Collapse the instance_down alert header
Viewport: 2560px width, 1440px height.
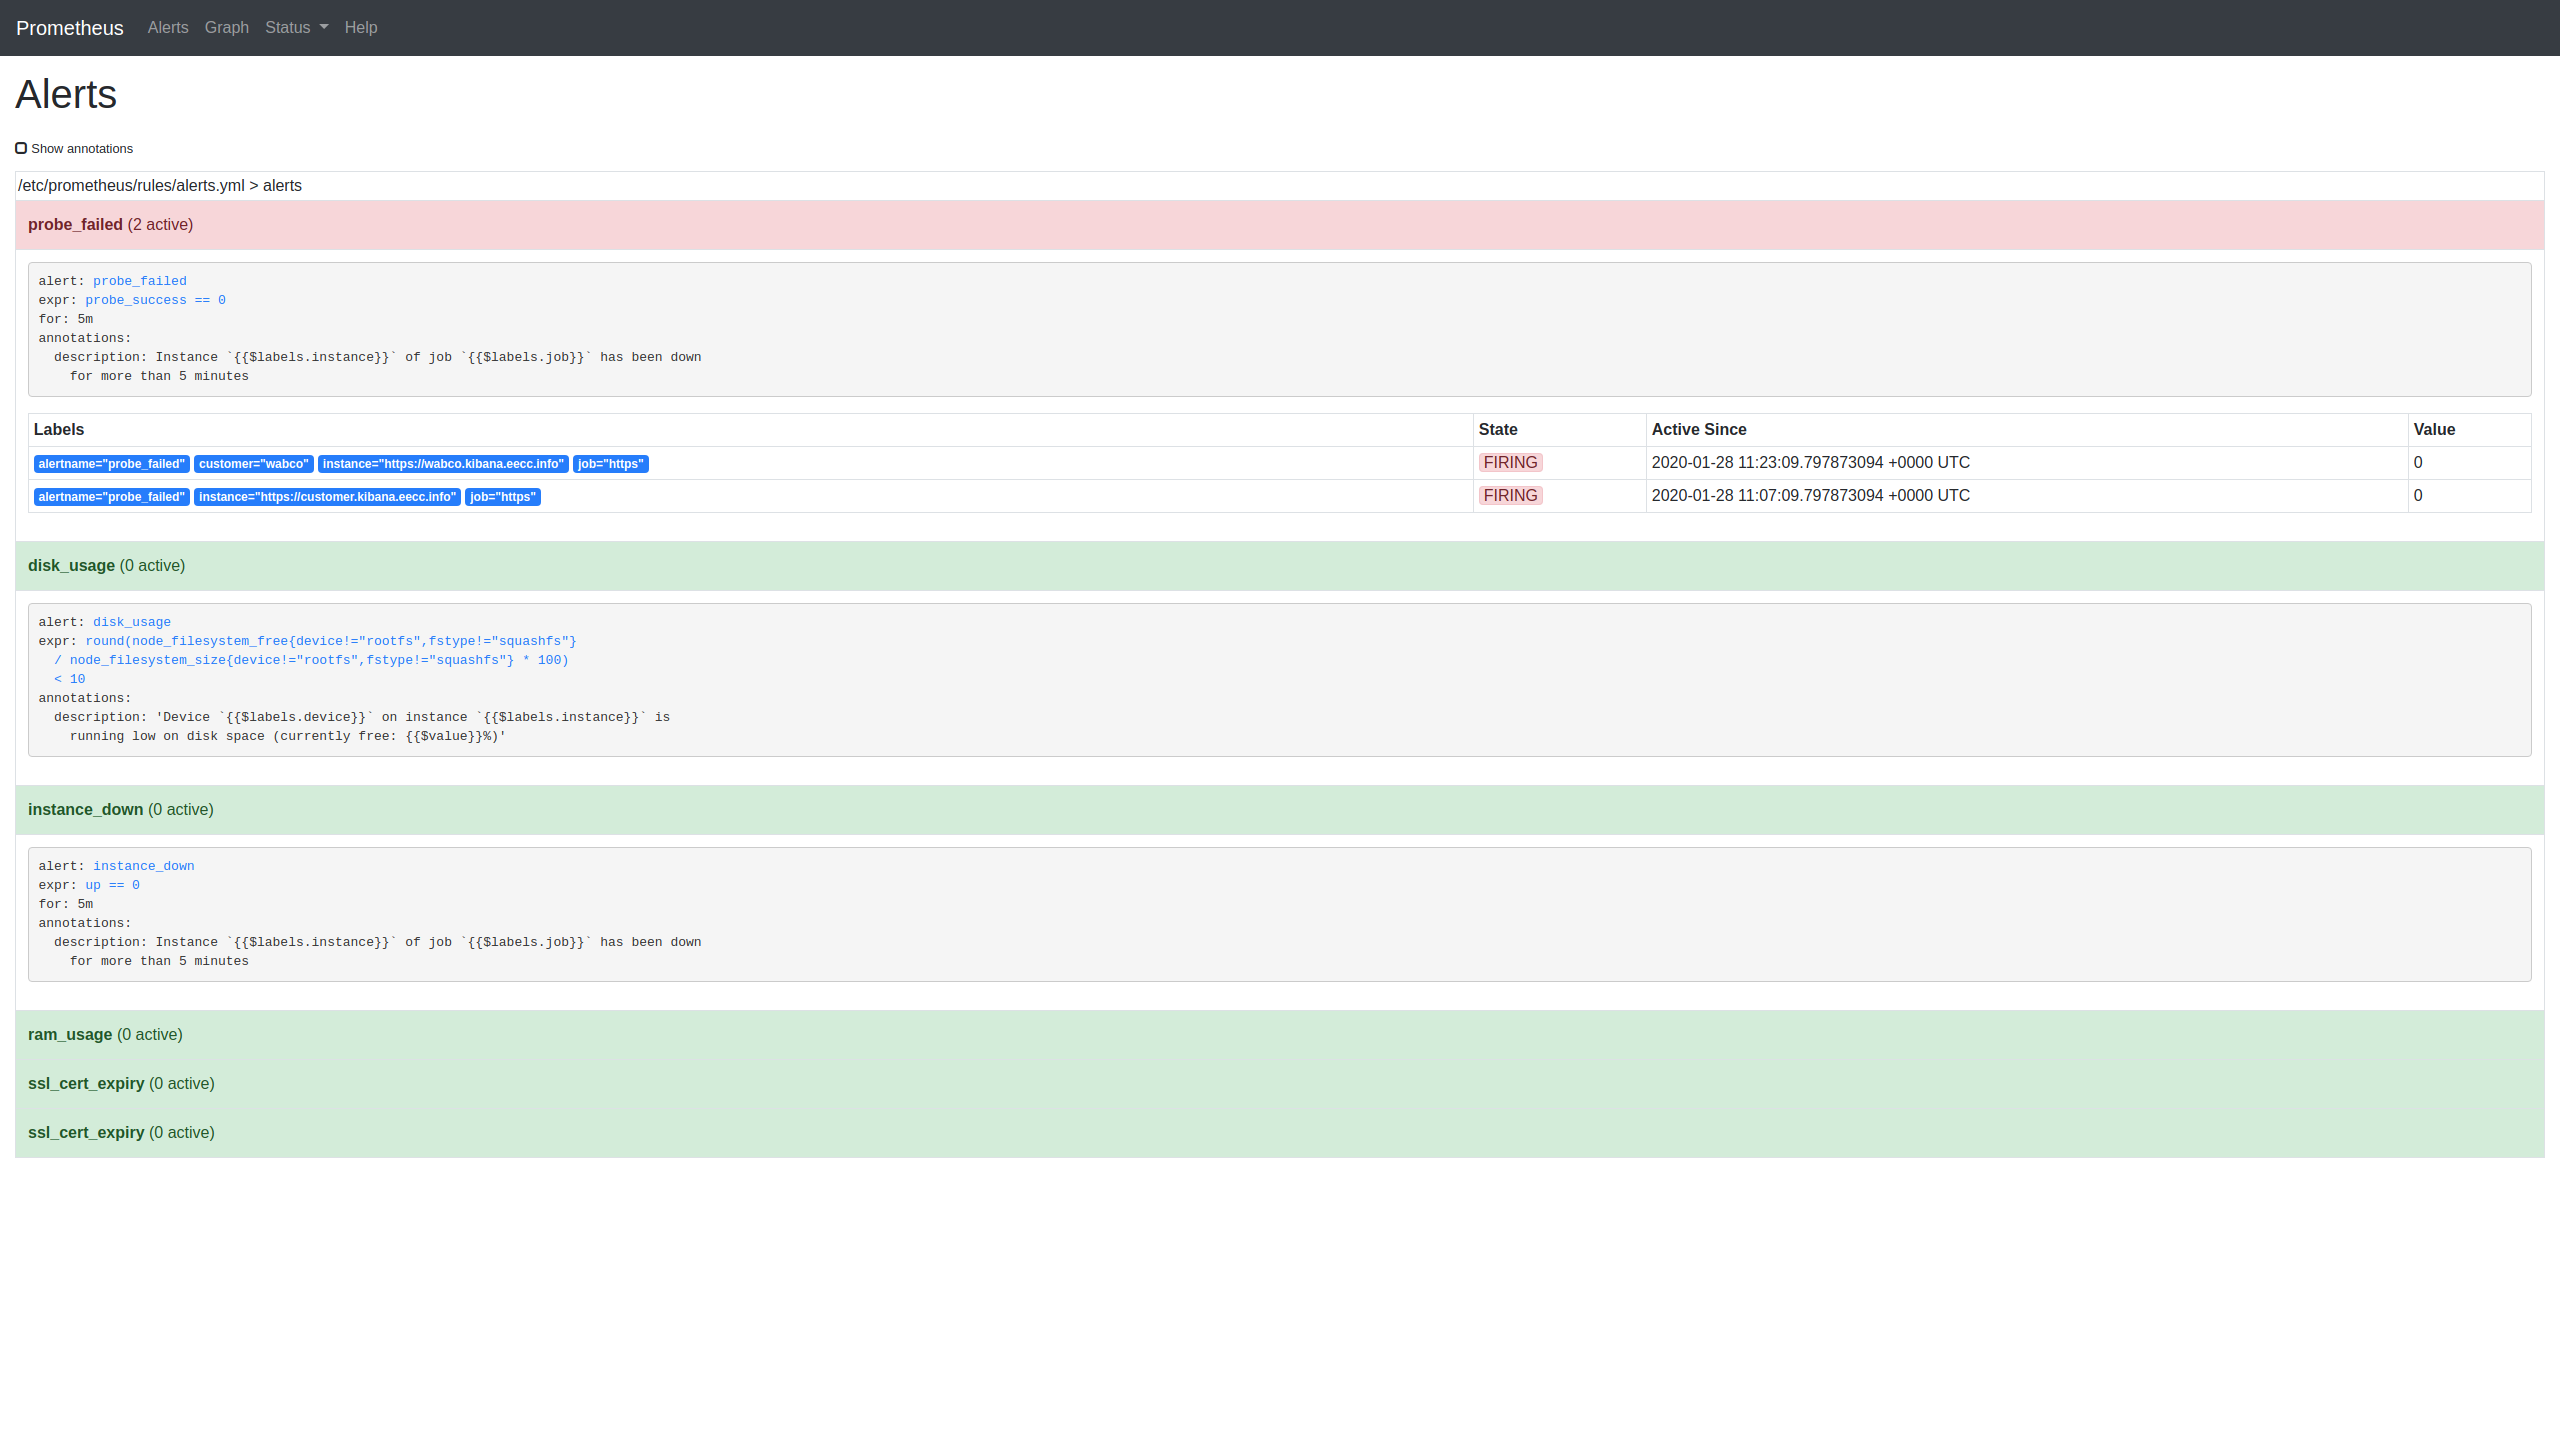pos(85,810)
